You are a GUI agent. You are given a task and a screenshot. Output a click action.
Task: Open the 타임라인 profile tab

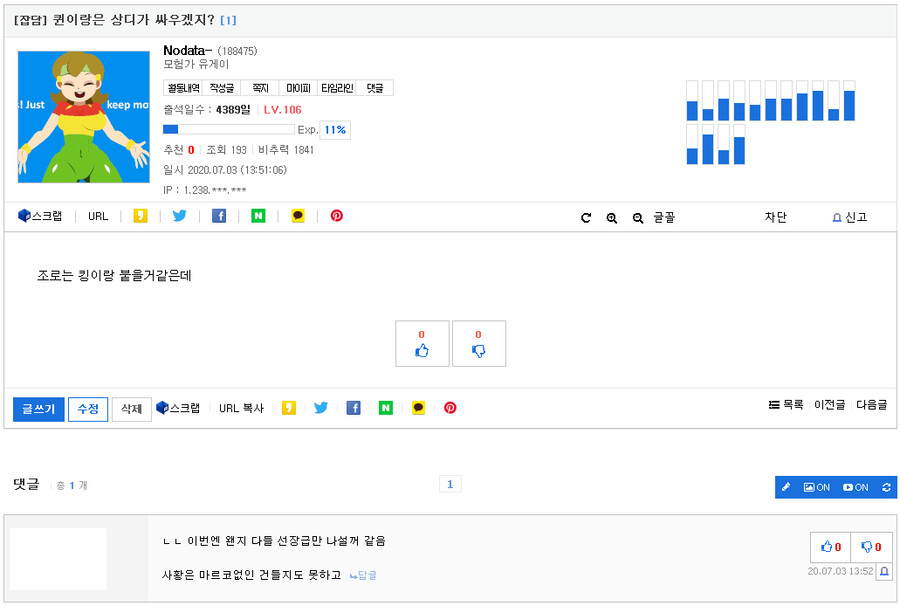click(x=337, y=88)
